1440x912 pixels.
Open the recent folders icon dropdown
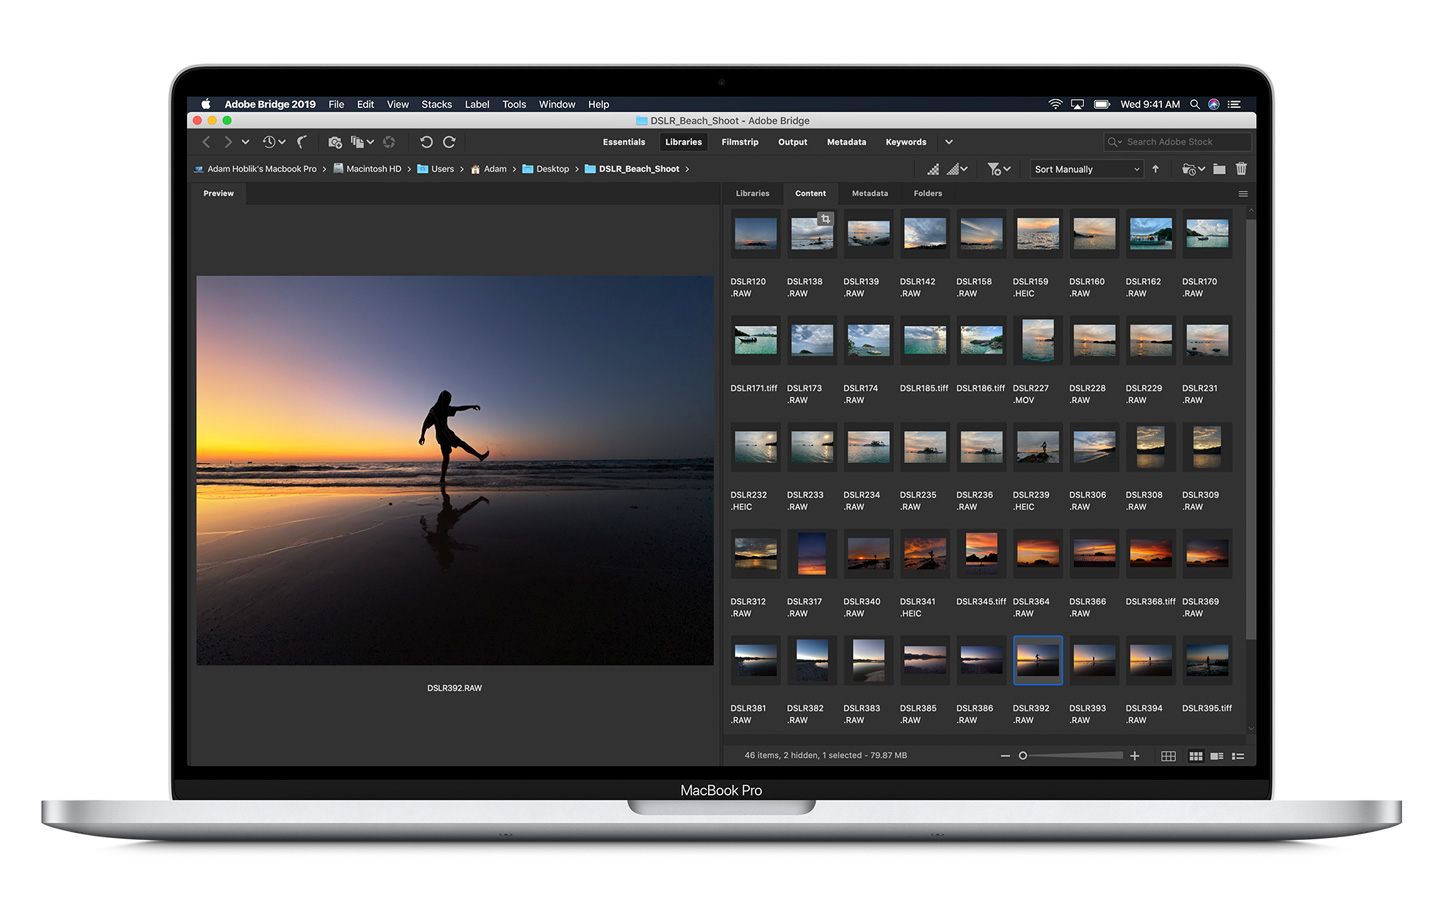click(x=1193, y=169)
